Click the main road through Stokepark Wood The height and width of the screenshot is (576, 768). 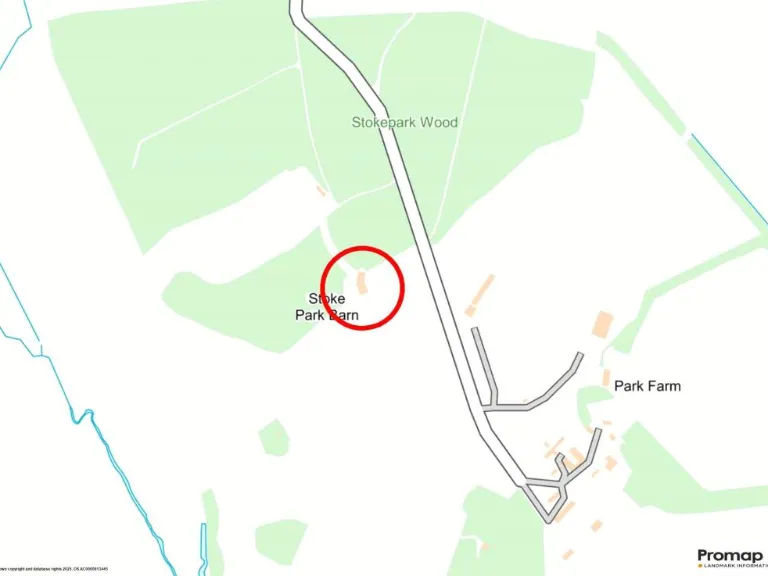point(407,196)
